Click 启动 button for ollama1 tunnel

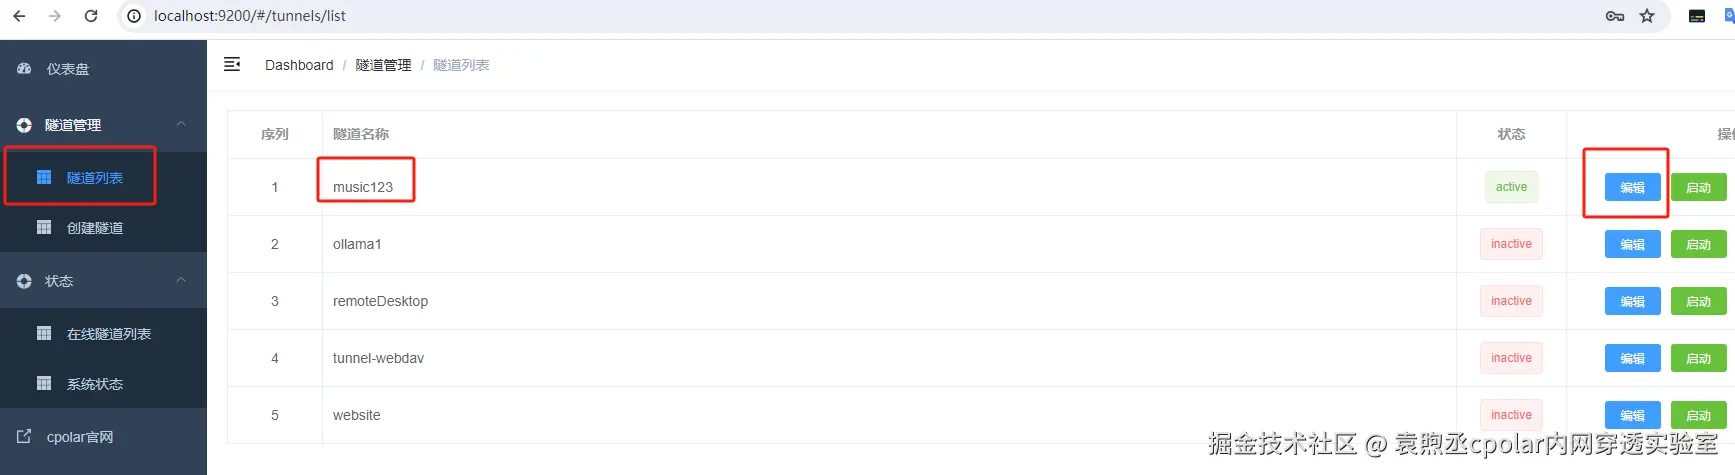[x=1698, y=245]
